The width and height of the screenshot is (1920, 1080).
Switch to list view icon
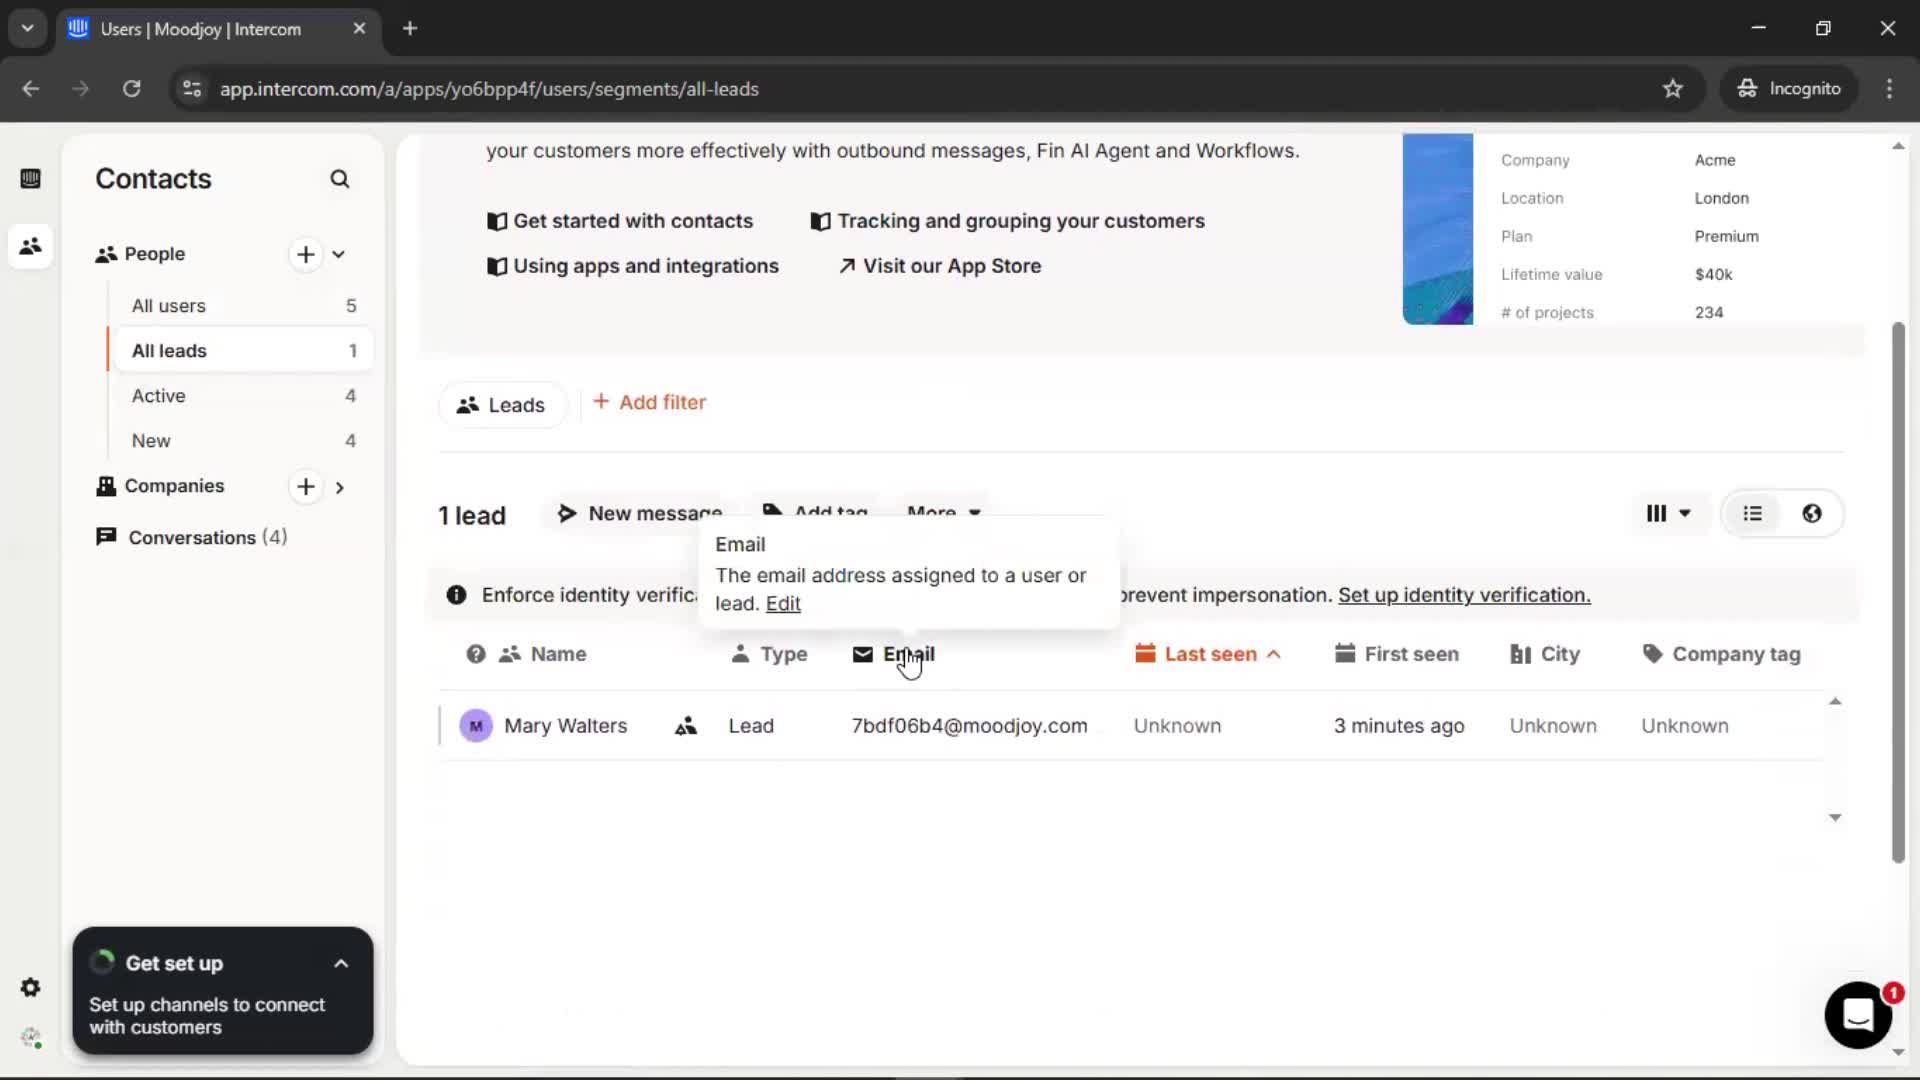[x=1753, y=514]
